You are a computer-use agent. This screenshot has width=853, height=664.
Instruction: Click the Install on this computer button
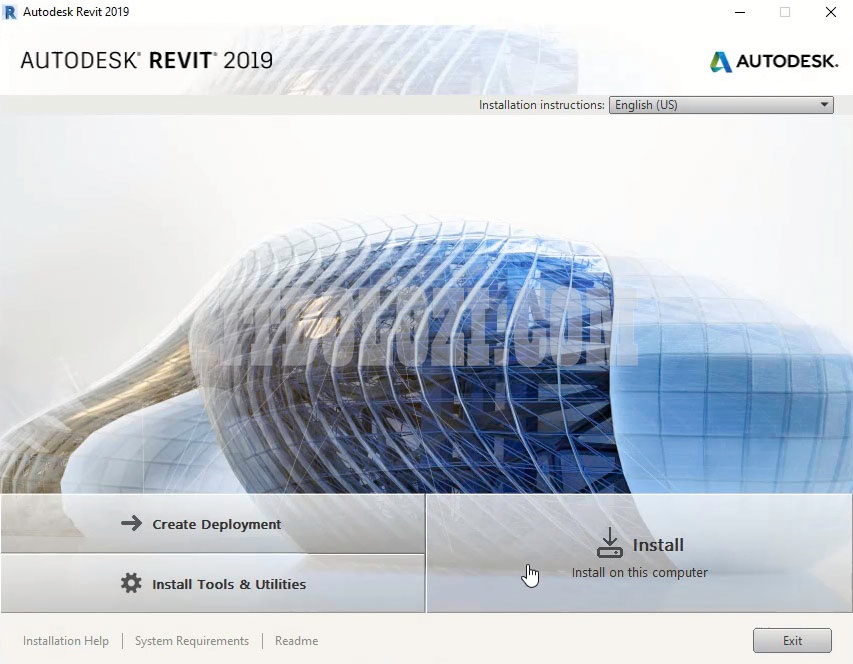pos(639,553)
